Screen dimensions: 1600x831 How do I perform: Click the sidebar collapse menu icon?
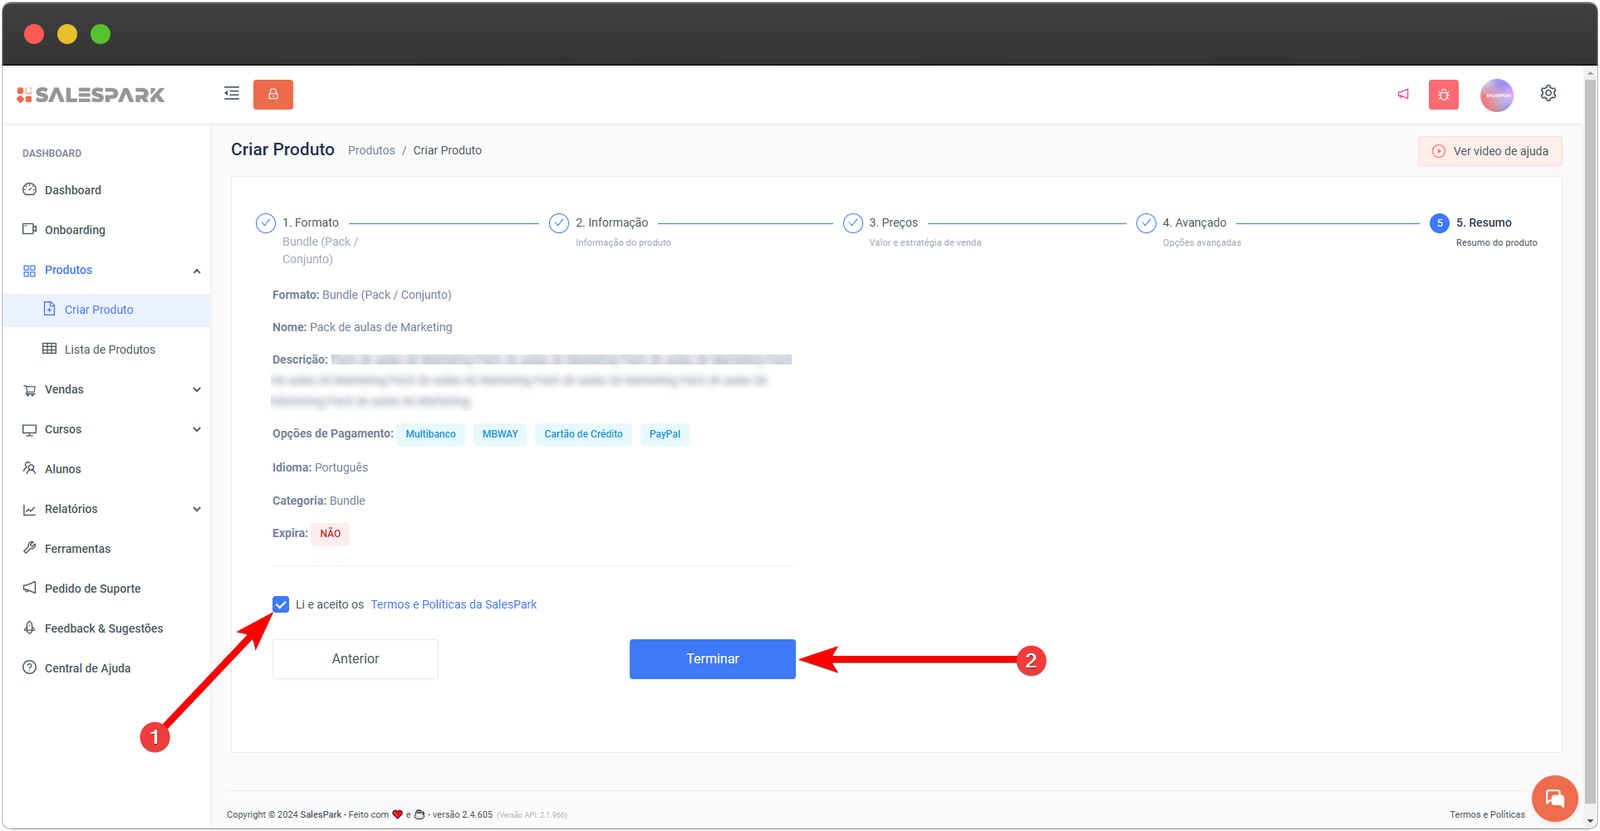pos(231,94)
